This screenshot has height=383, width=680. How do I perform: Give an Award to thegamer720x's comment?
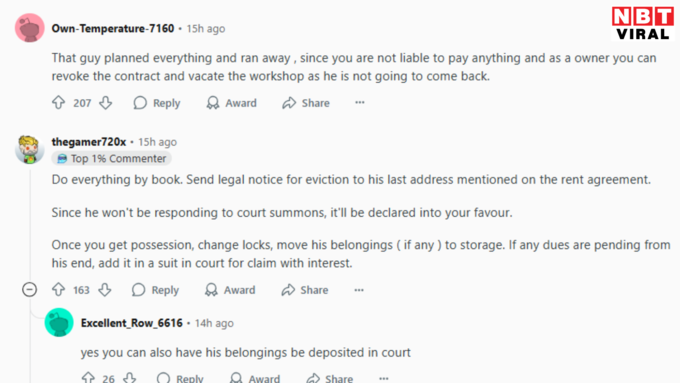click(x=230, y=290)
